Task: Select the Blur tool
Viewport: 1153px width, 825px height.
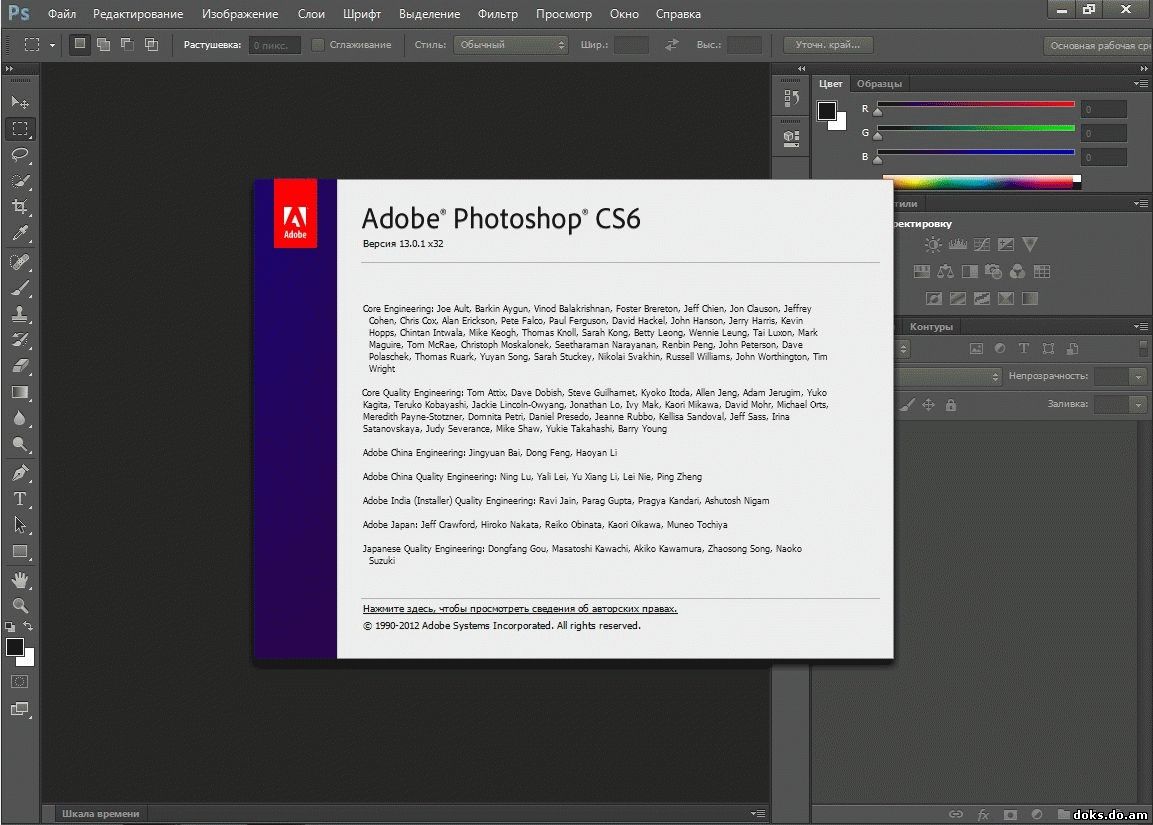Action: [x=20, y=418]
